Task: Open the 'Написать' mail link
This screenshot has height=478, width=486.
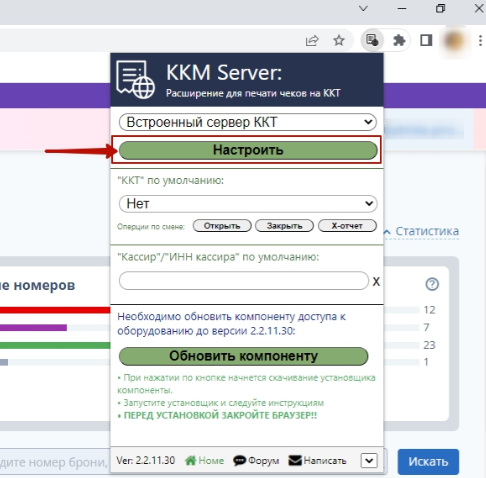Action: pyautogui.click(x=317, y=461)
